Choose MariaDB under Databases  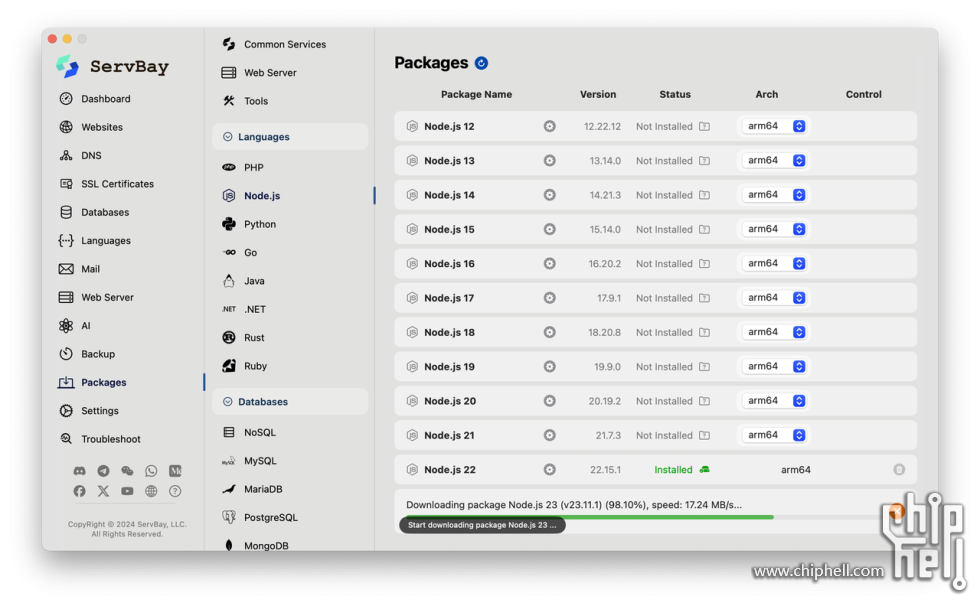click(252, 489)
